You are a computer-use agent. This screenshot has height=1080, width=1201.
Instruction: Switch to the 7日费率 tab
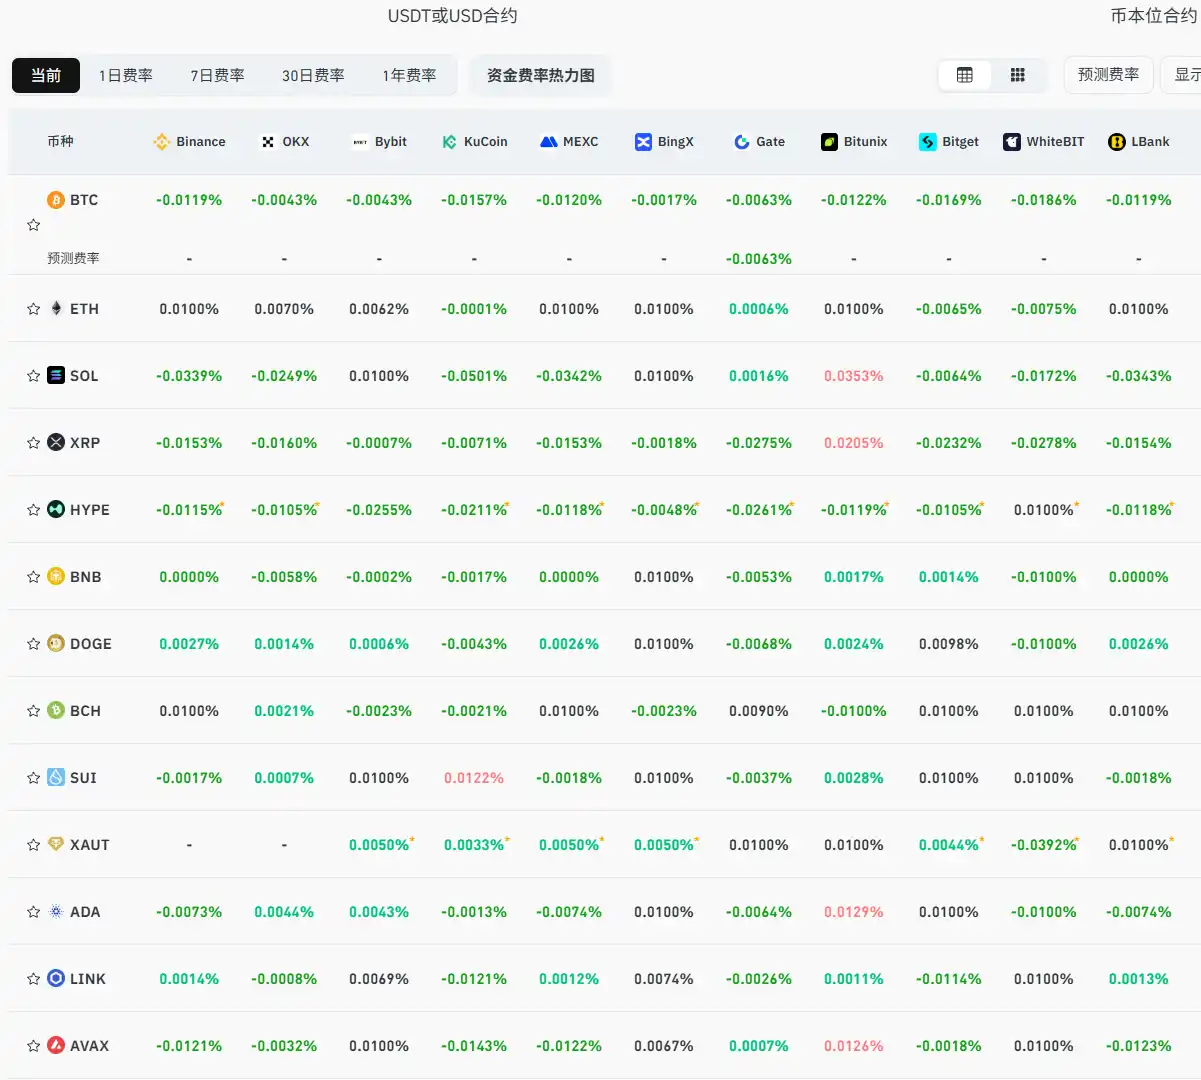(x=217, y=76)
